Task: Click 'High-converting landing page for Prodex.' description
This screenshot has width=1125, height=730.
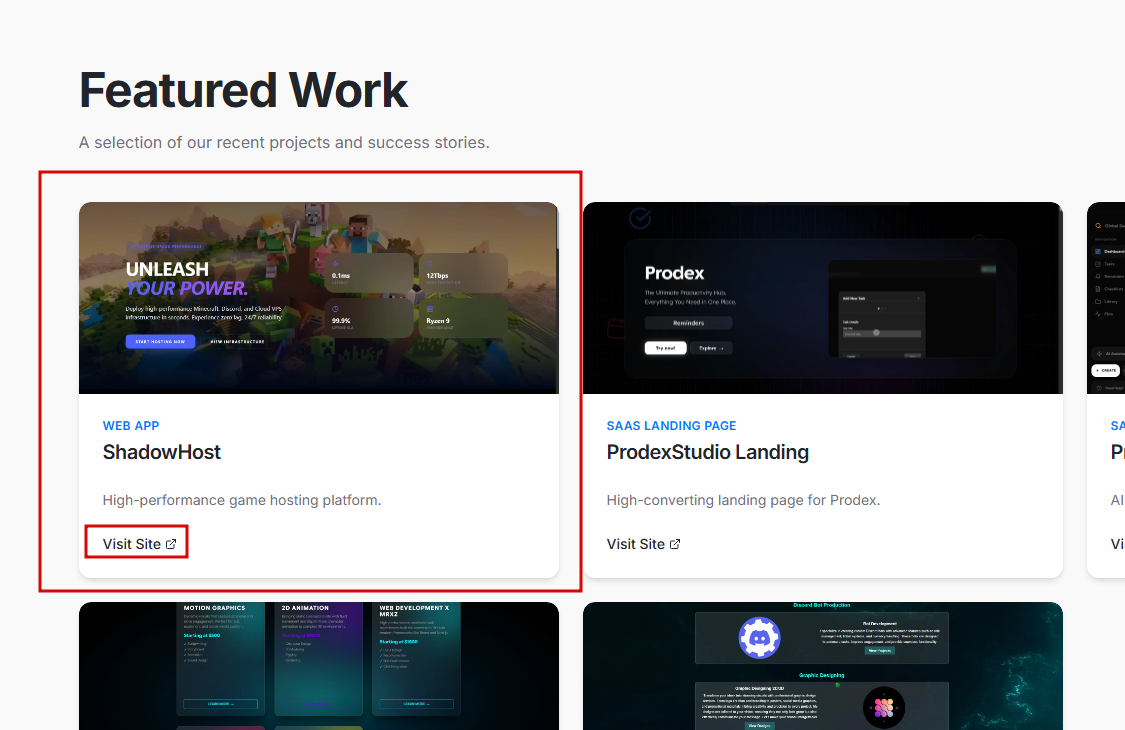Action: pos(743,500)
